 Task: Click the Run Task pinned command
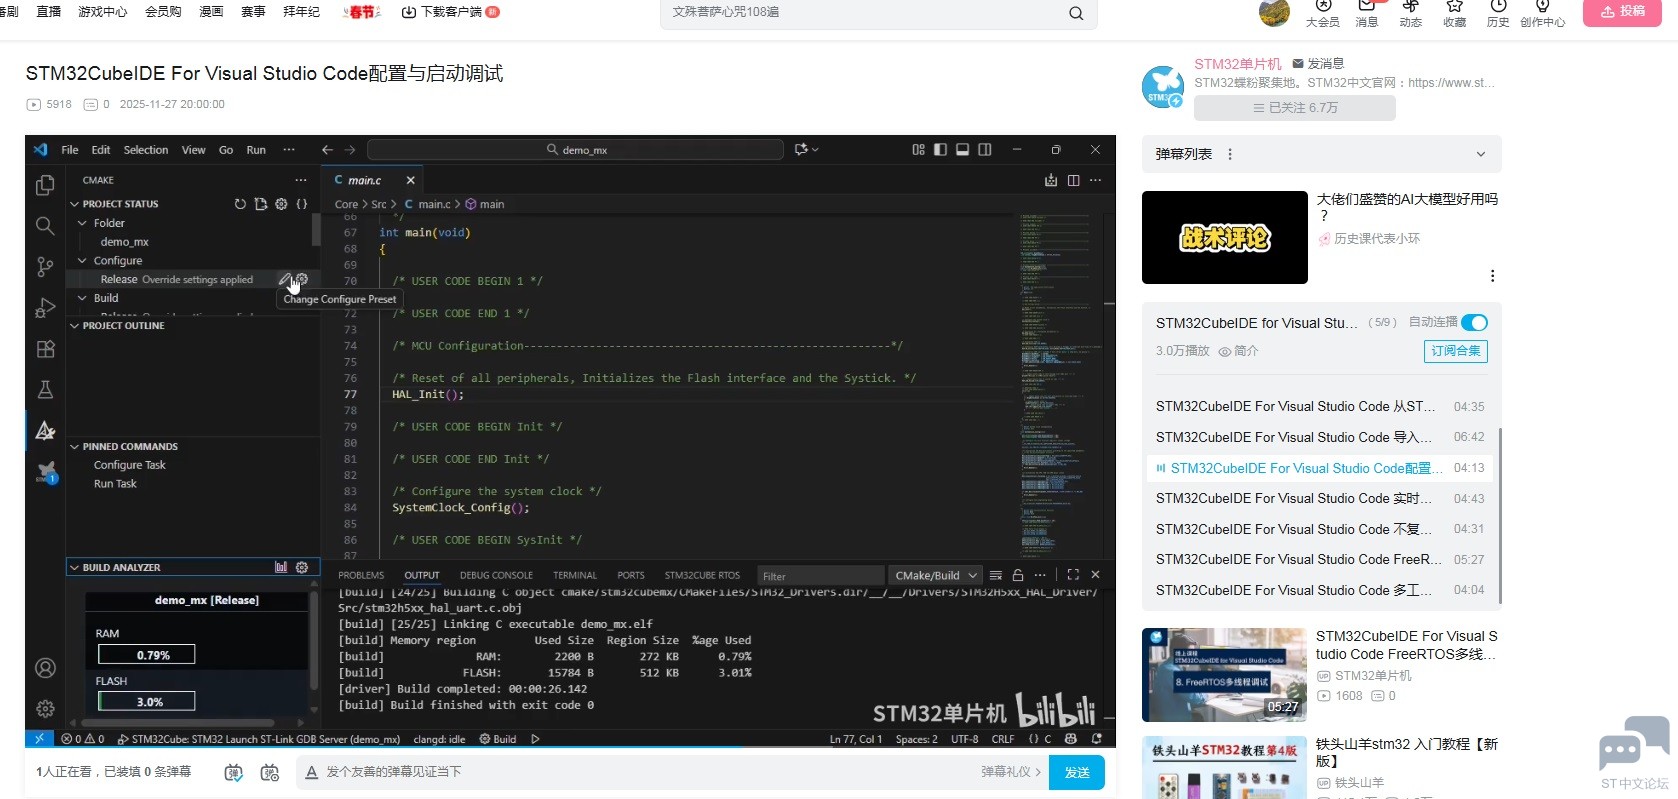click(115, 484)
